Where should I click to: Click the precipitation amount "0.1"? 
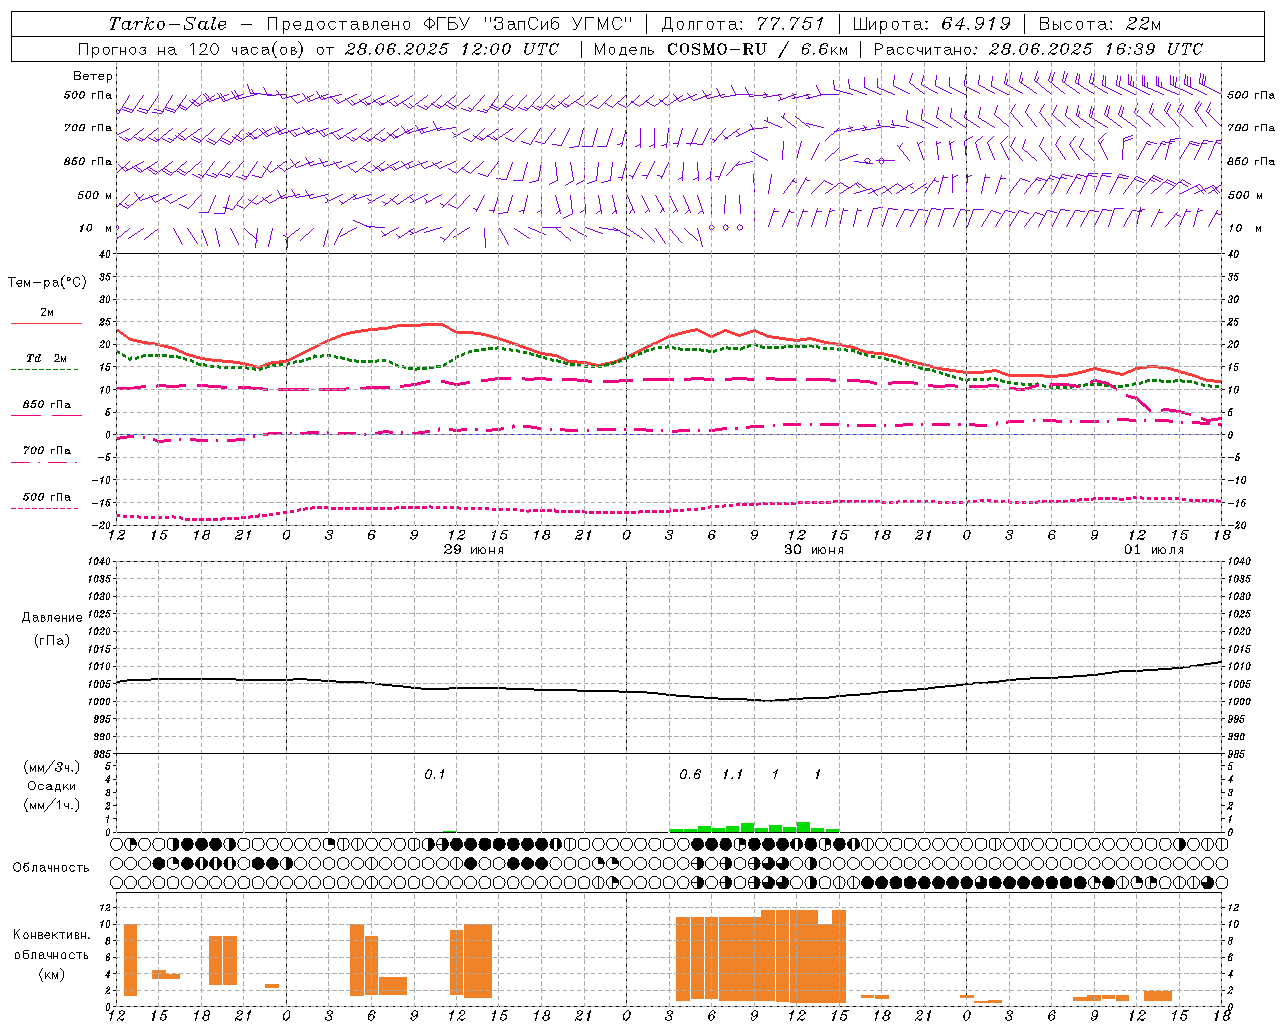(x=434, y=774)
